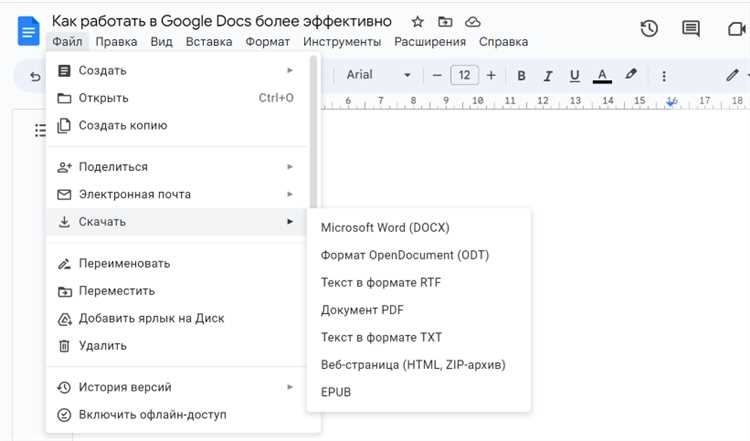Viewport: 750px width, 441px height.
Task: Select the Скачать menu entry
Action: coord(176,222)
